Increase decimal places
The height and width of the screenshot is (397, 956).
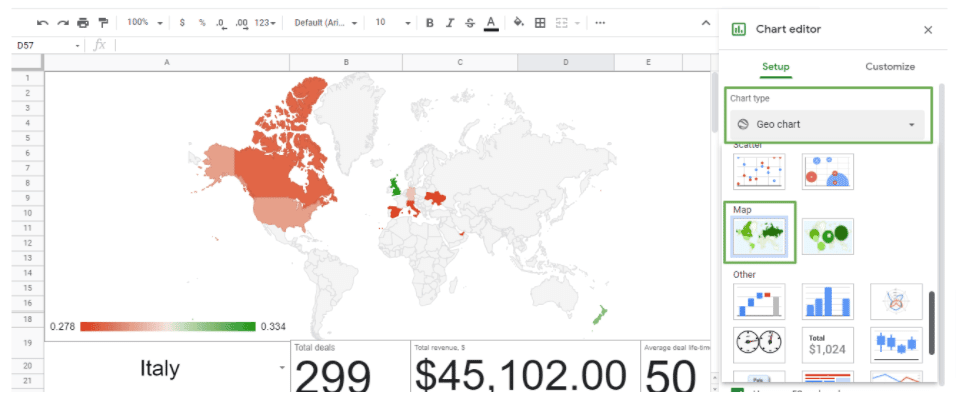pyautogui.click(x=242, y=23)
